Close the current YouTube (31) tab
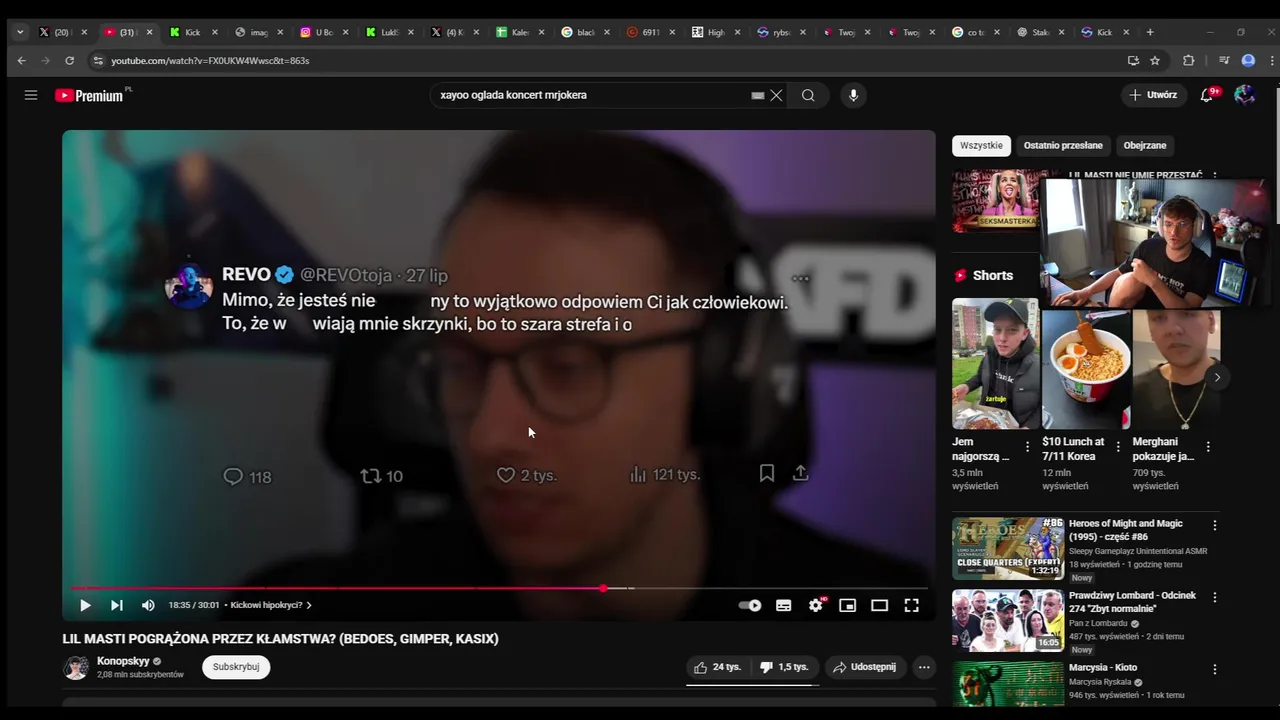This screenshot has width=1280, height=720. coord(150,32)
